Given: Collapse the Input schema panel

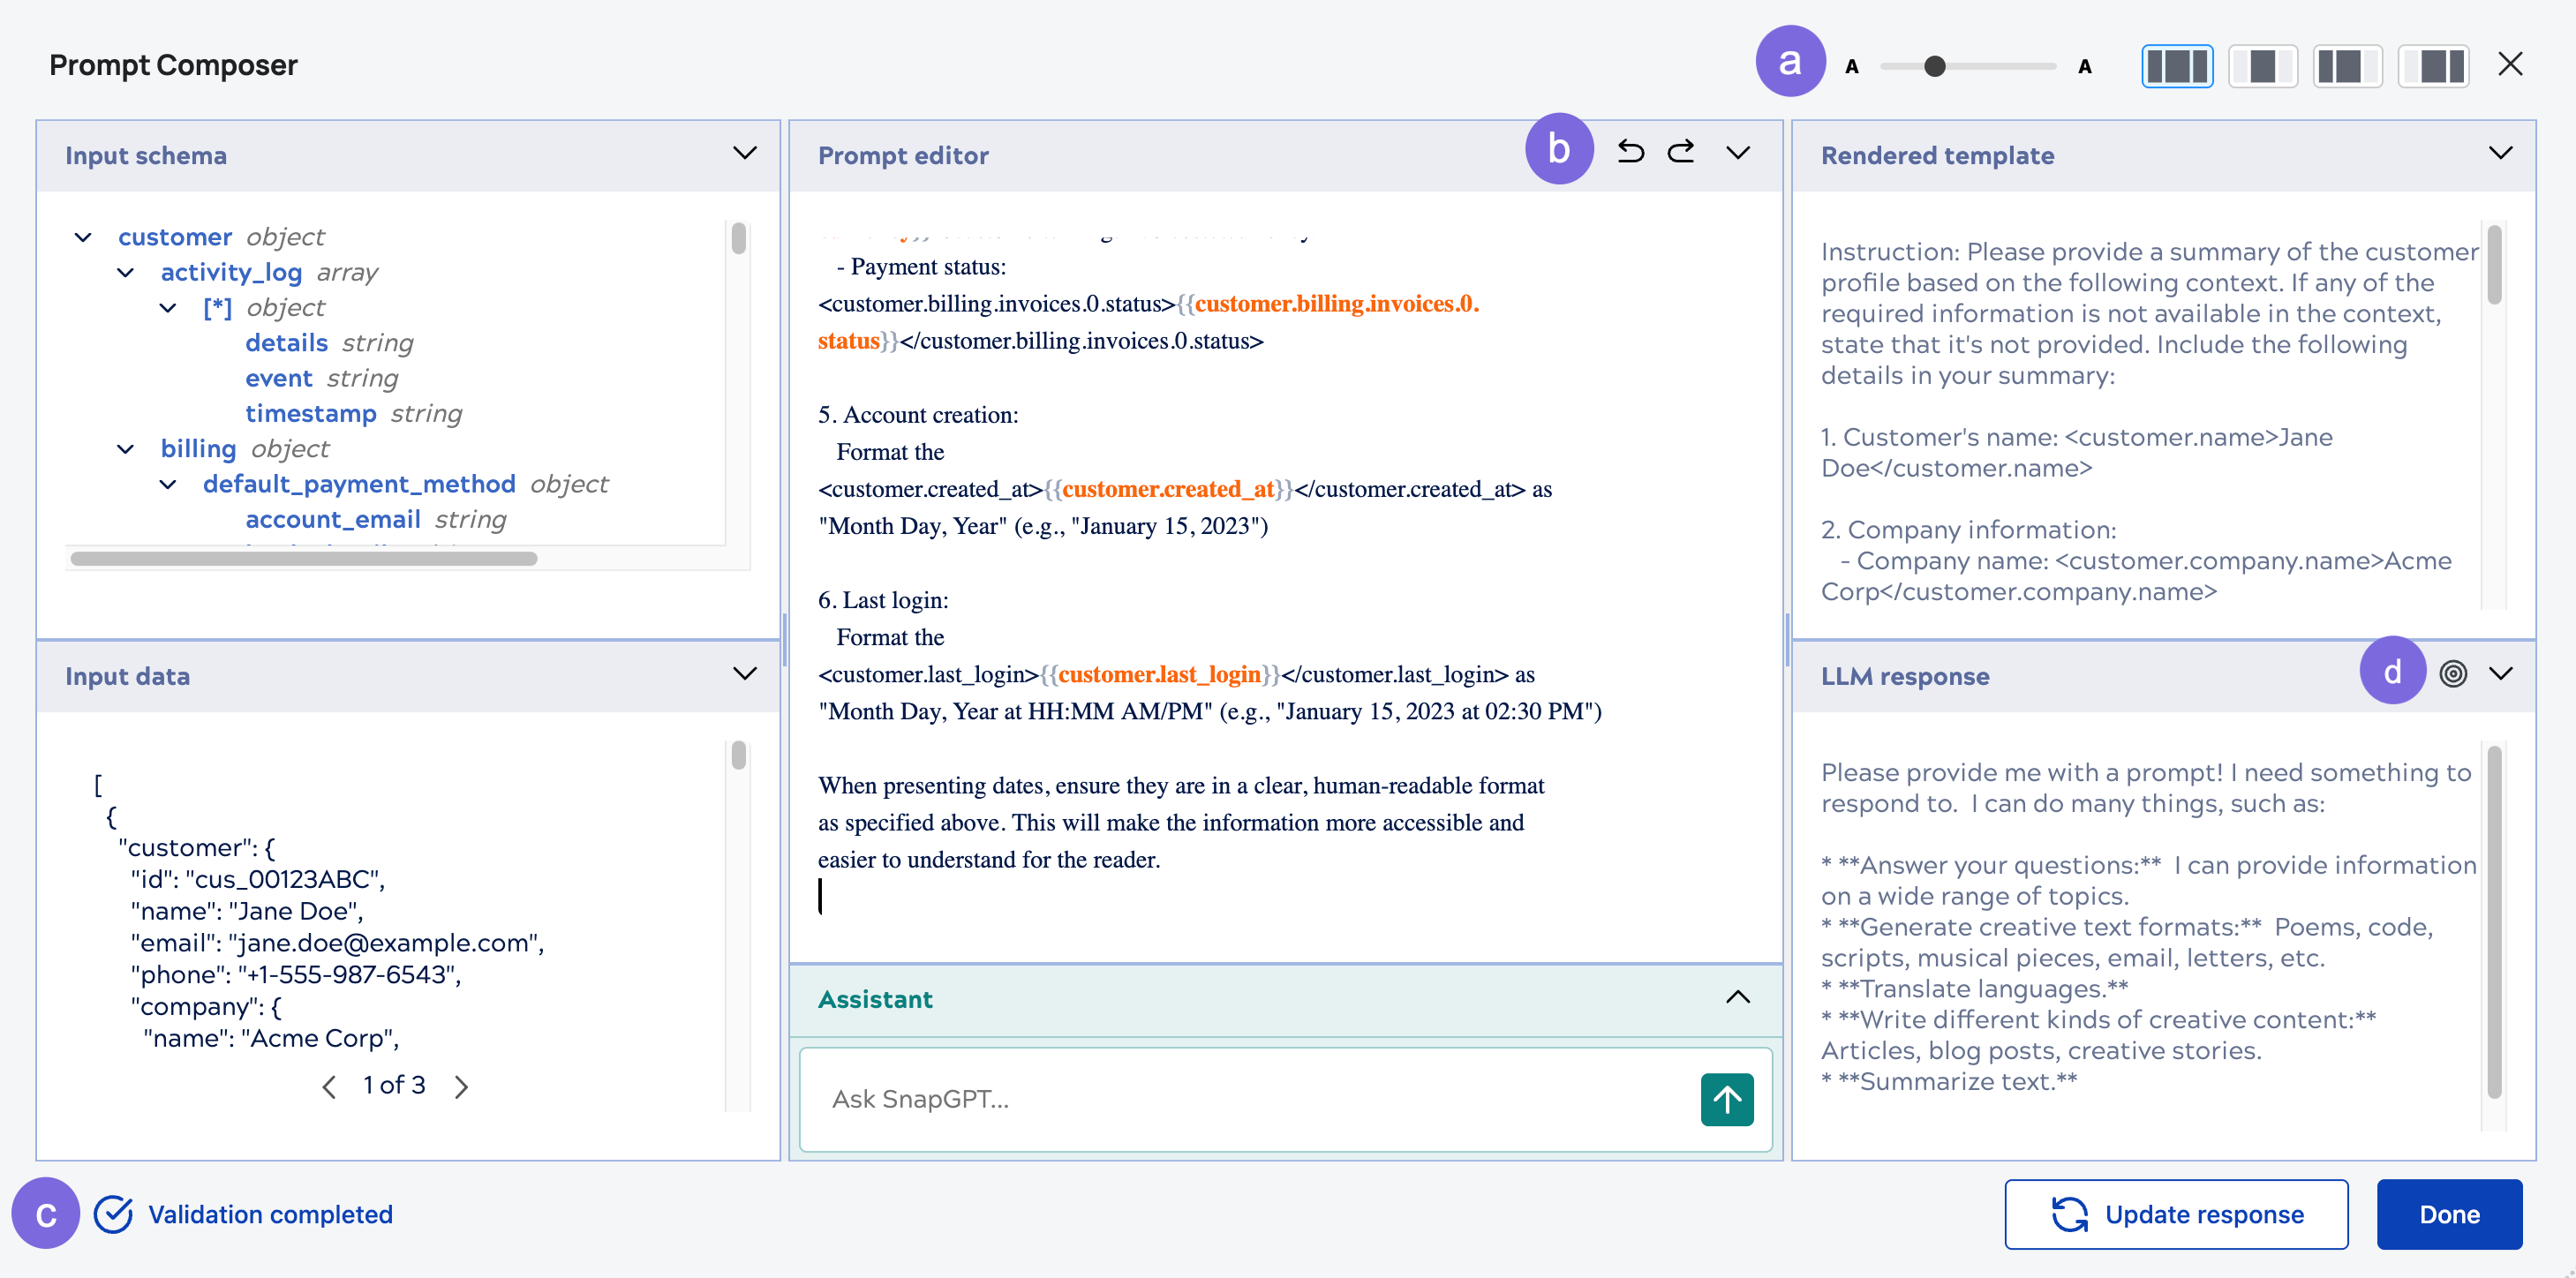Looking at the screenshot, I should pos(744,153).
